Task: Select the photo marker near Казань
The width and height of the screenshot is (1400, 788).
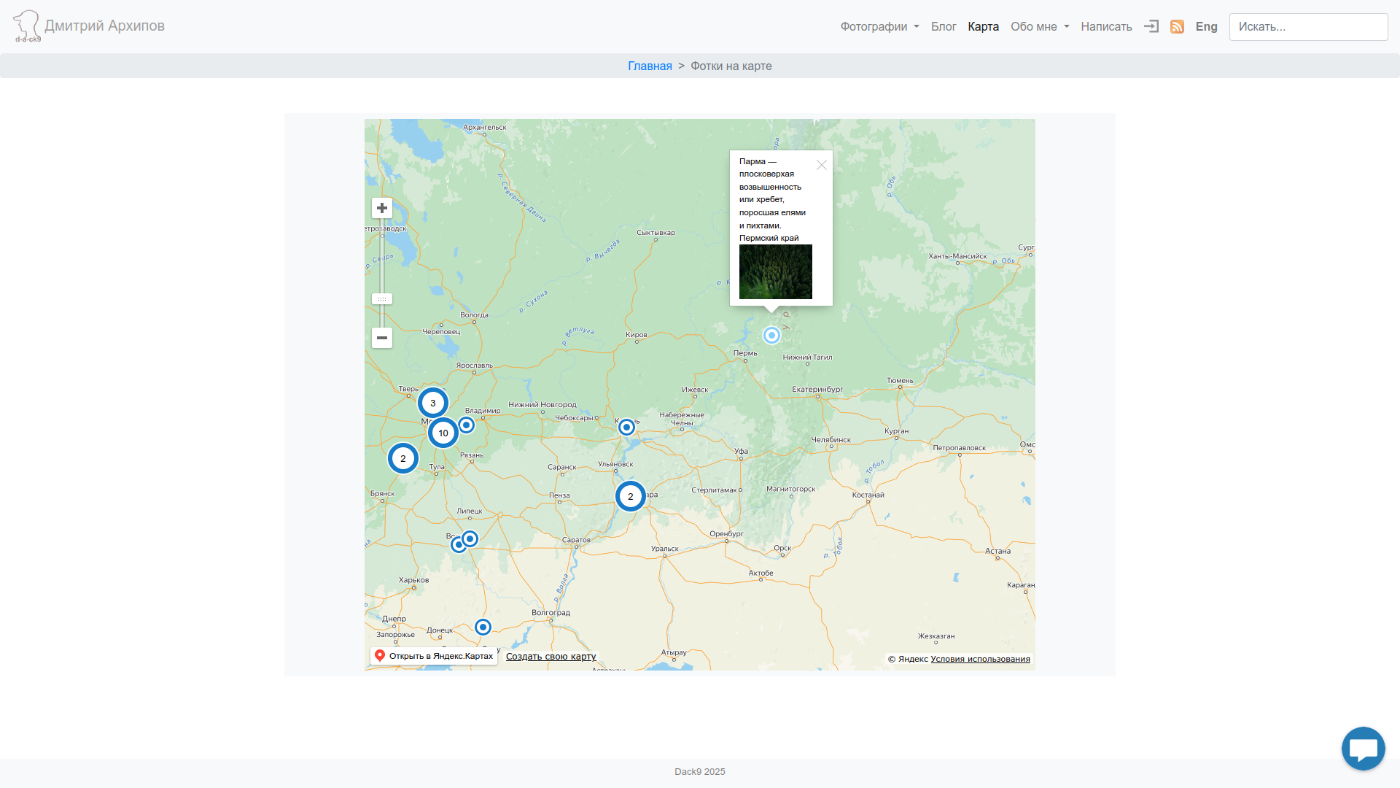Action: [x=627, y=427]
